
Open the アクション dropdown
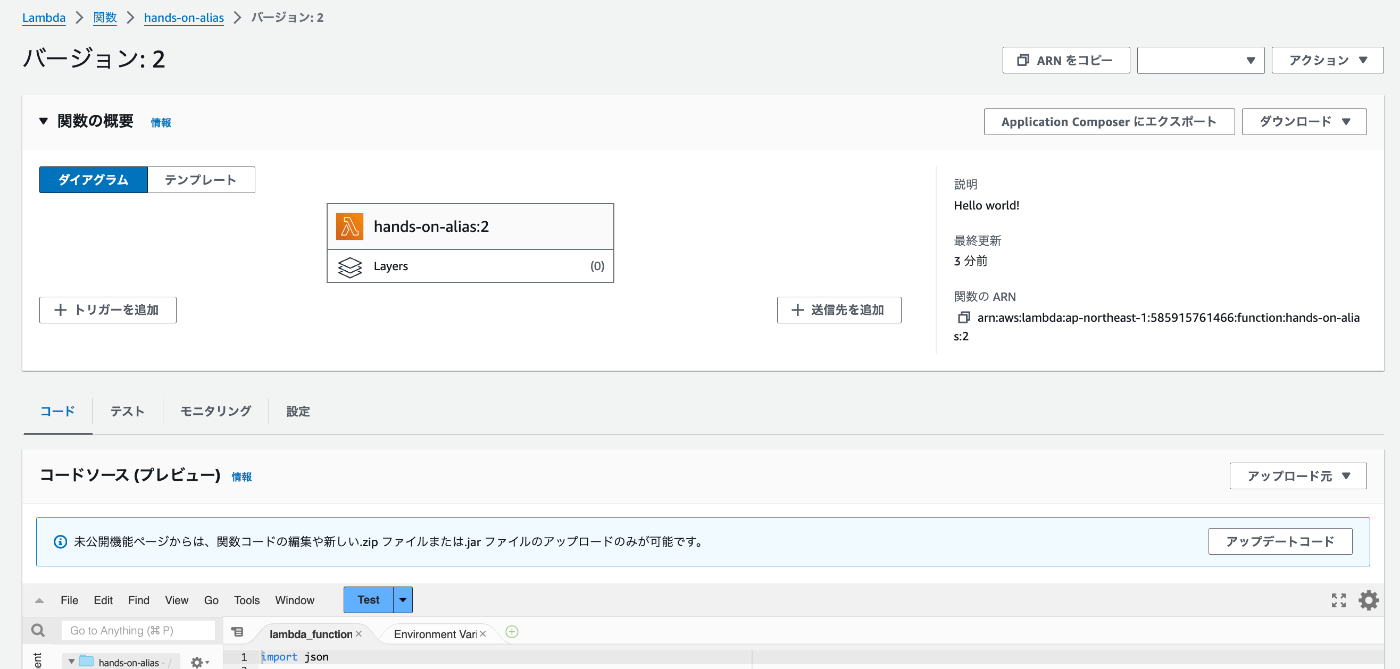pyautogui.click(x=1327, y=60)
